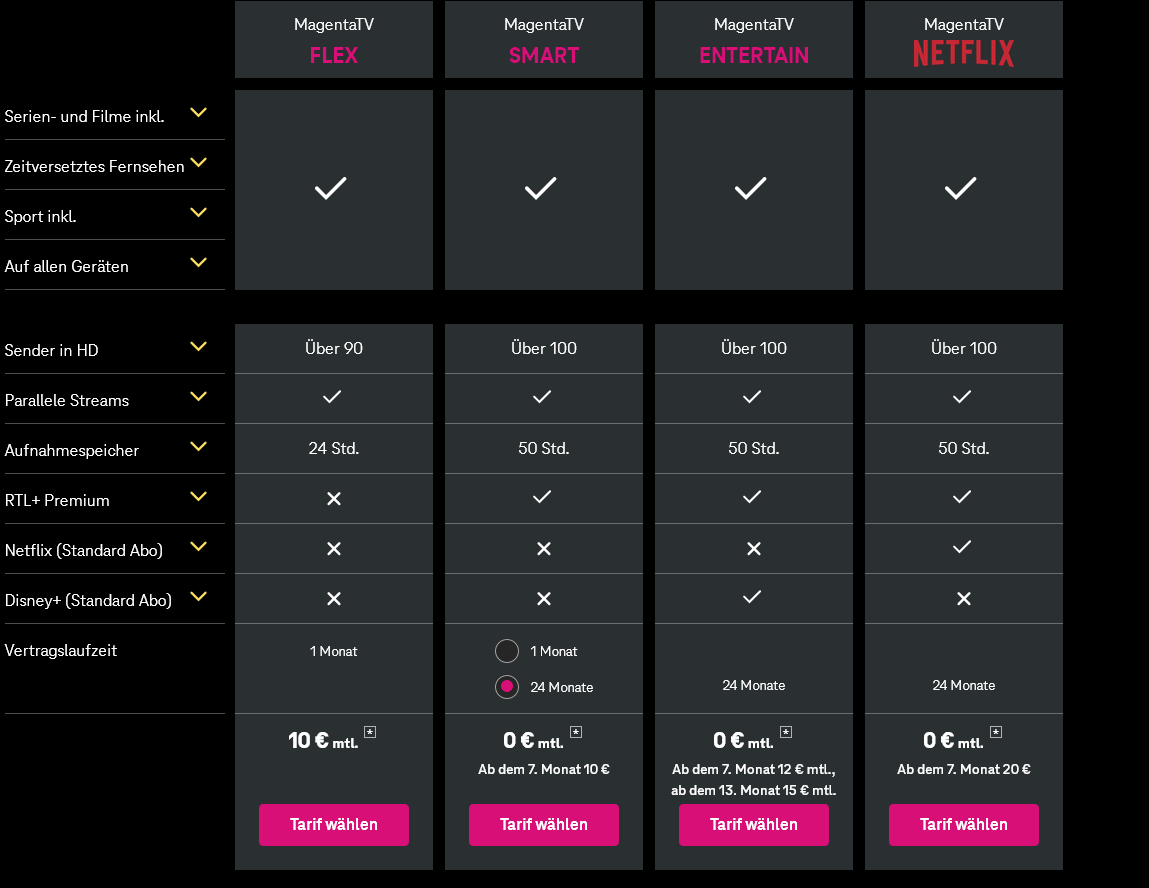Expand the Disney+ (Standard Abo) row
The width and height of the screenshot is (1149, 888).
click(198, 596)
